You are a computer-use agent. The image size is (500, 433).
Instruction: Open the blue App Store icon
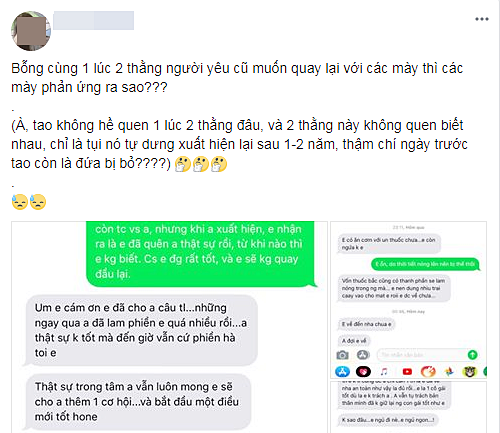pos(342,371)
